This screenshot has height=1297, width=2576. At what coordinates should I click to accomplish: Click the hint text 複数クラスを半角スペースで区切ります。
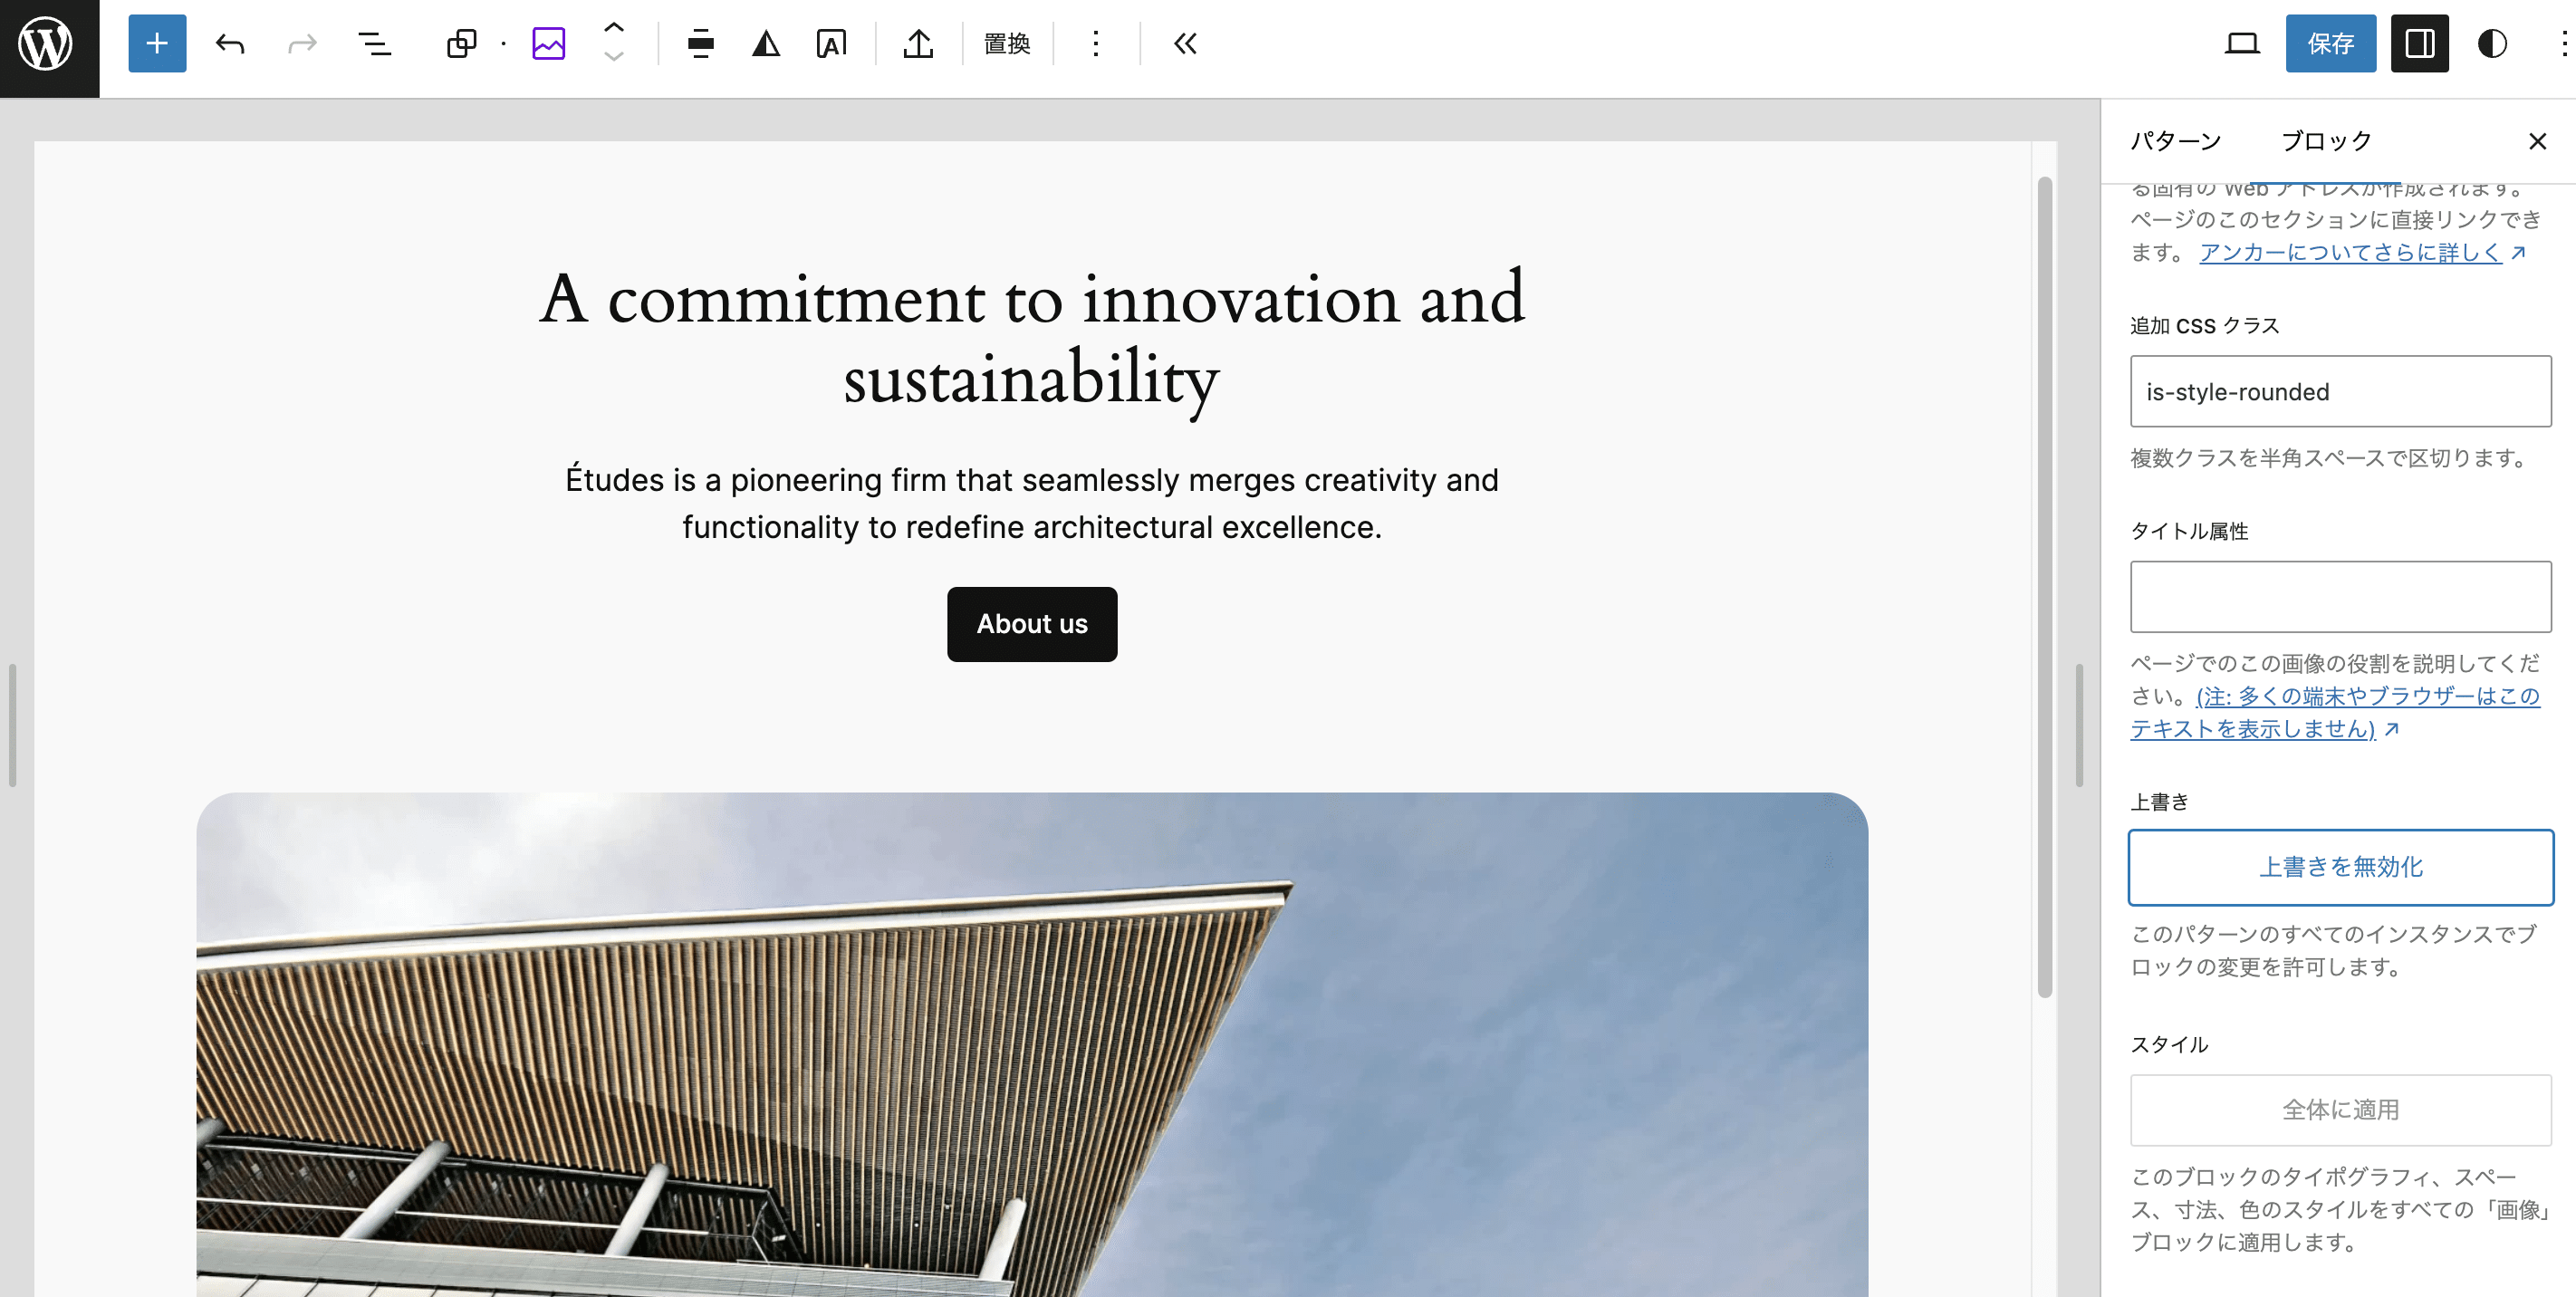(x=2330, y=458)
